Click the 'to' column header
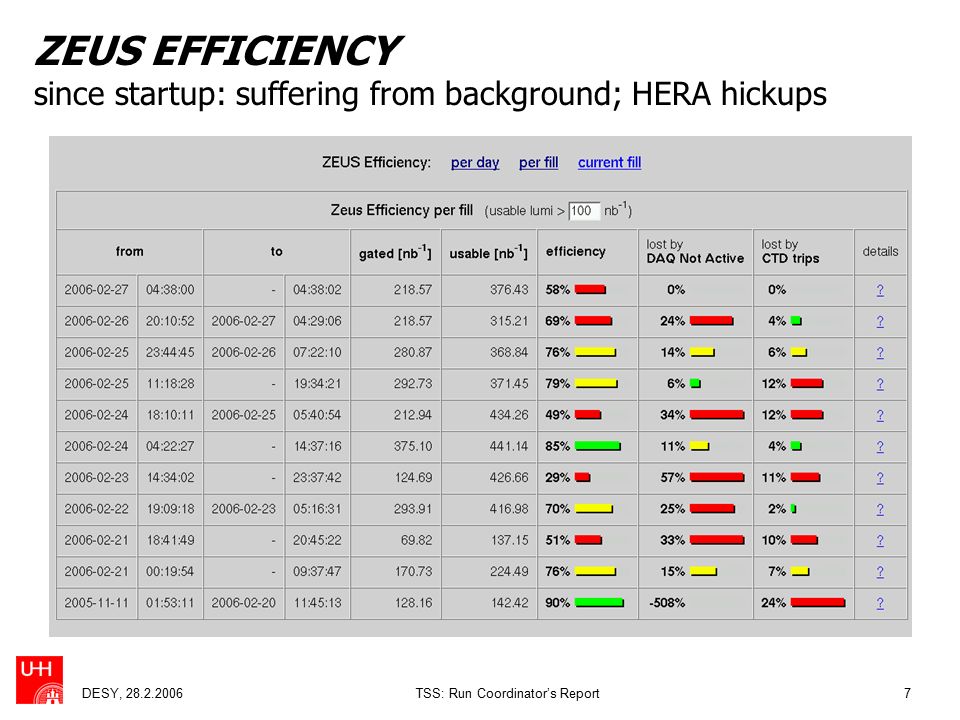 [x=277, y=252]
